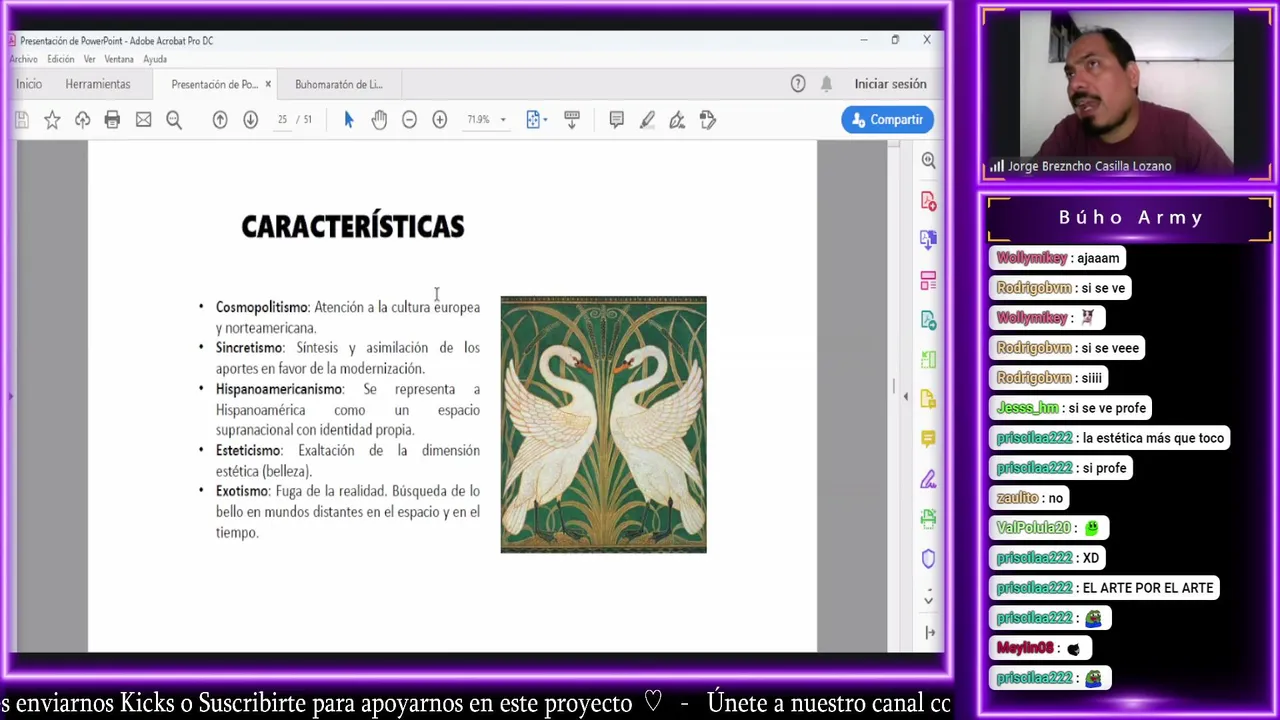Click the word Hispanoamericanismo bullet
Screen dimensions: 1280x720
point(279,389)
